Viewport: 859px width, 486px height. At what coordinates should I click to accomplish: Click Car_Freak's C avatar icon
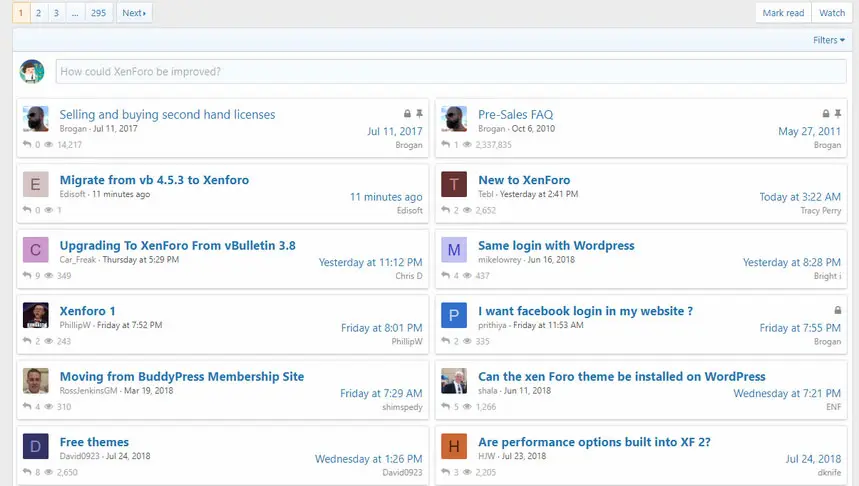[36, 250]
